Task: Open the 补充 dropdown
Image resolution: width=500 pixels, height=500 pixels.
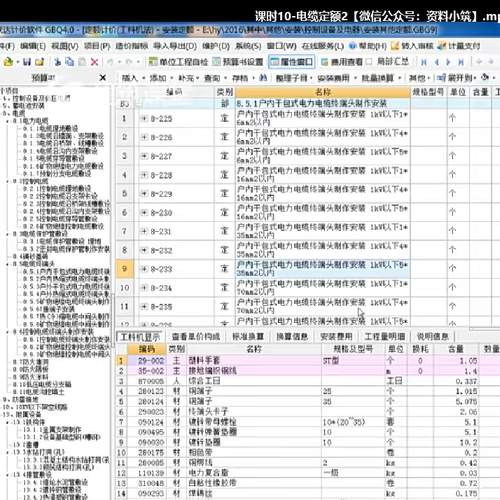Action: coord(189,78)
